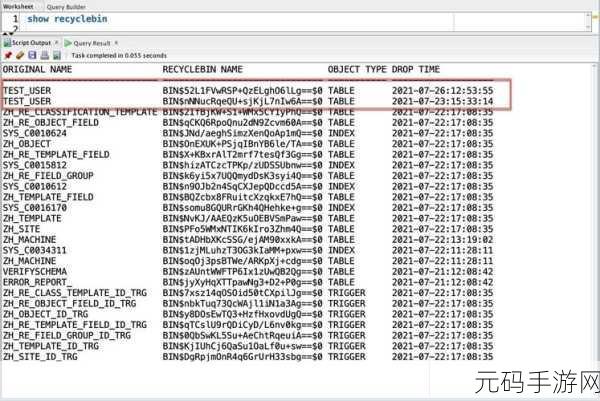
Task: Switch to the Worksheet tab
Action: (18, 7)
